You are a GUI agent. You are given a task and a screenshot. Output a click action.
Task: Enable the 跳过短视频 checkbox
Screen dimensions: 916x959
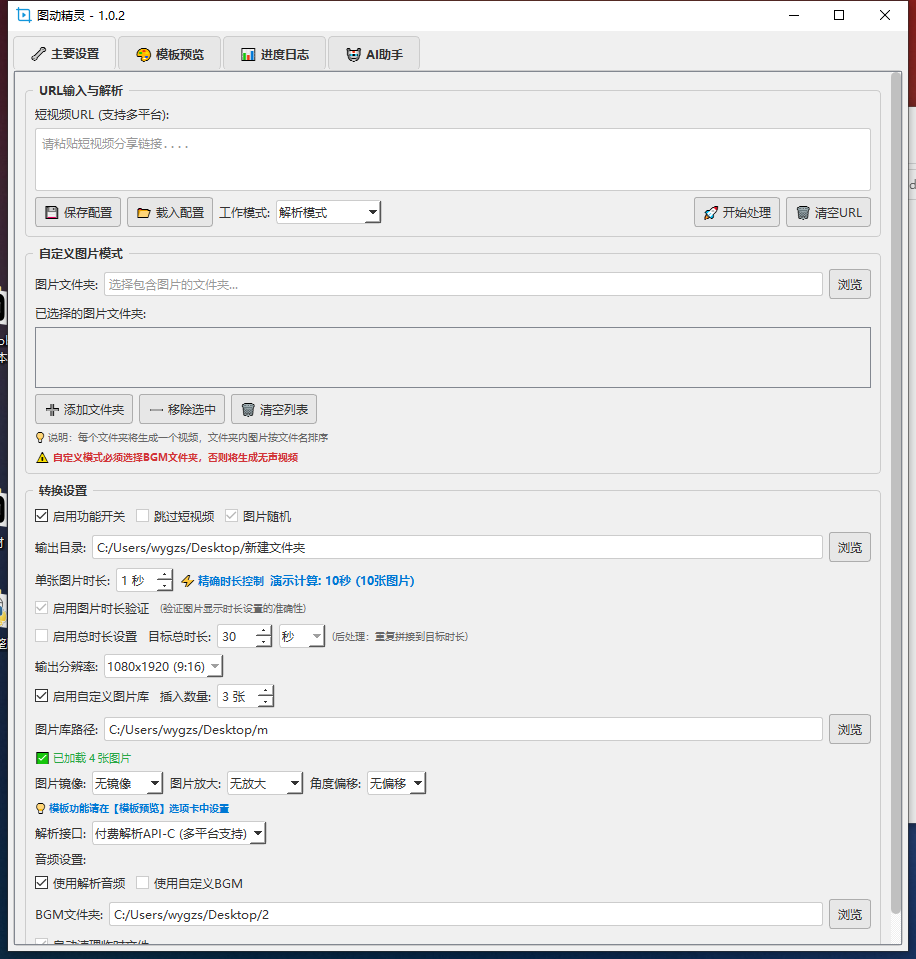pyautogui.click(x=143, y=516)
